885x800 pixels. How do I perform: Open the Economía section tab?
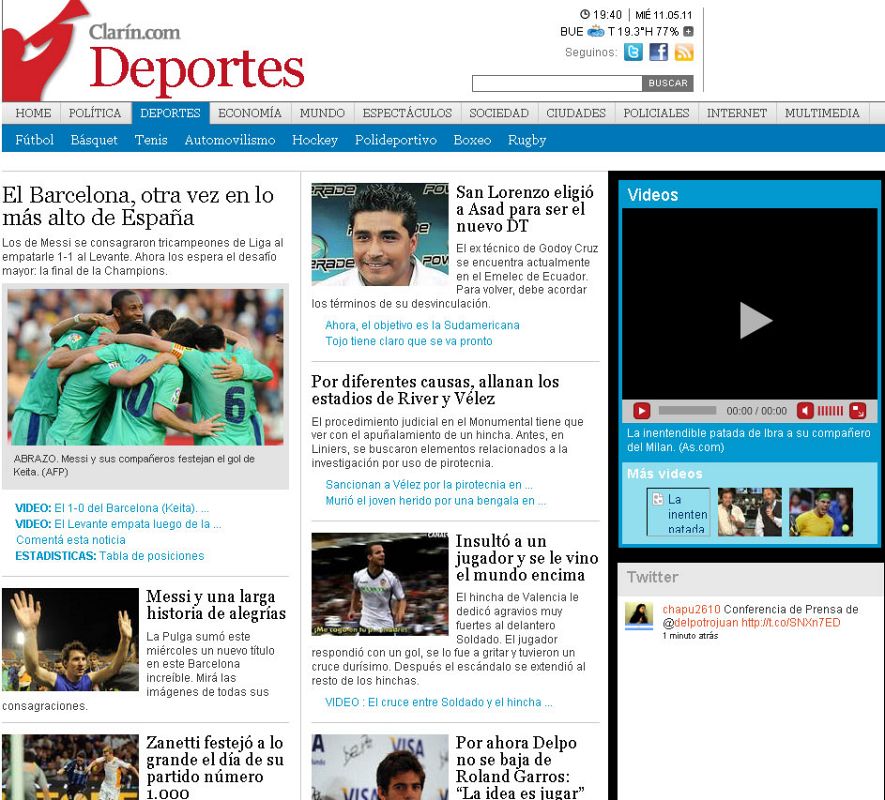pos(250,113)
